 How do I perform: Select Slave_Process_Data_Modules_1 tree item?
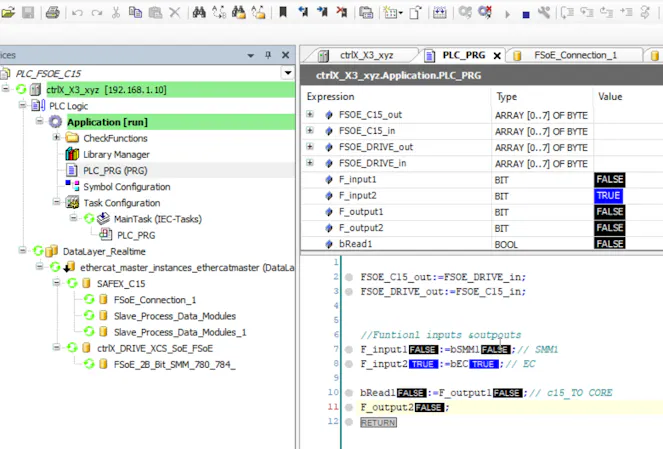[x=179, y=332]
